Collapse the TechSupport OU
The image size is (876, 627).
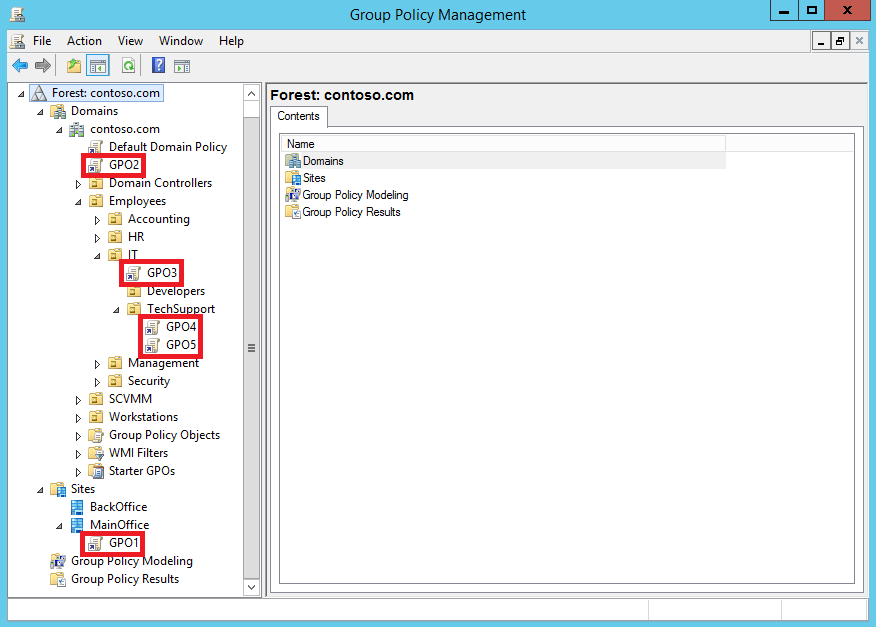coord(116,310)
